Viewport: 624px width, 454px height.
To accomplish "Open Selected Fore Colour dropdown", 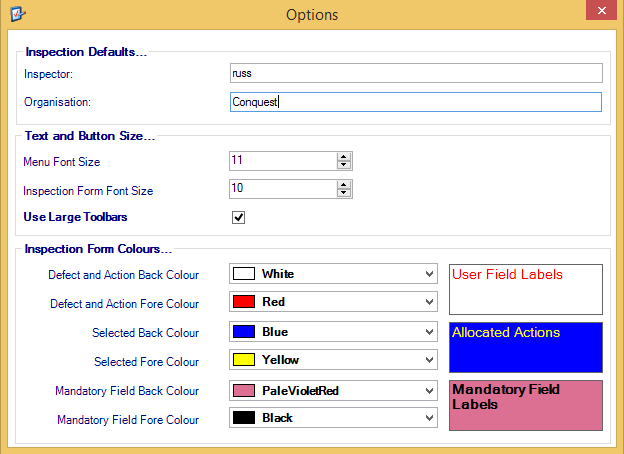I will [x=333, y=360].
